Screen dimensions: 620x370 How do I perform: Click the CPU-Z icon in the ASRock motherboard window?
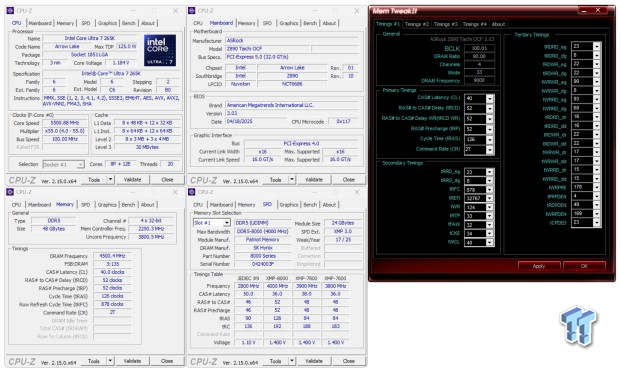[x=192, y=11]
